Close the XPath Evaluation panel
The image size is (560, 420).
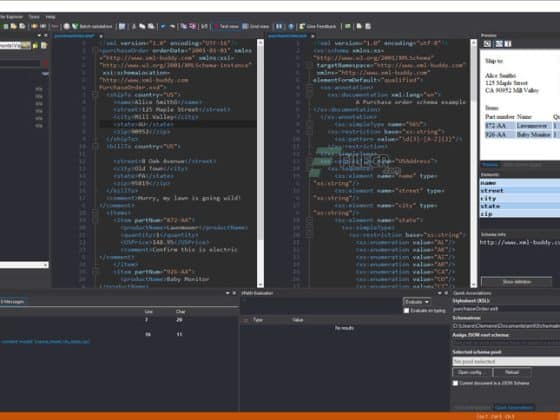(x=446, y=293)
